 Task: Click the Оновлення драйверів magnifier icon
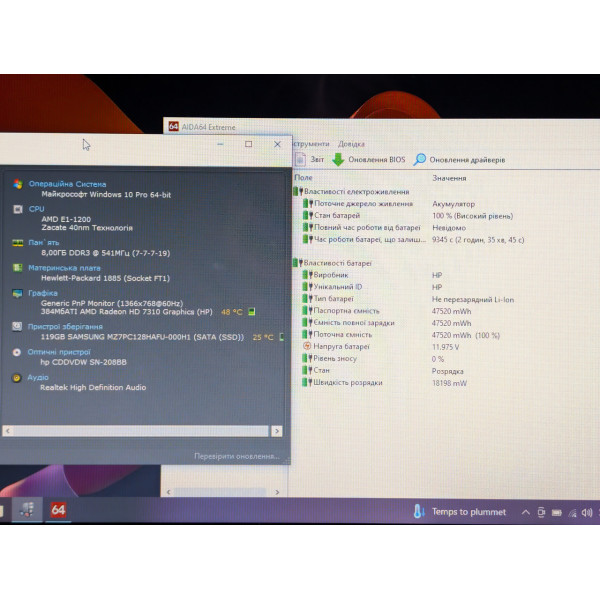click(419, 159)
